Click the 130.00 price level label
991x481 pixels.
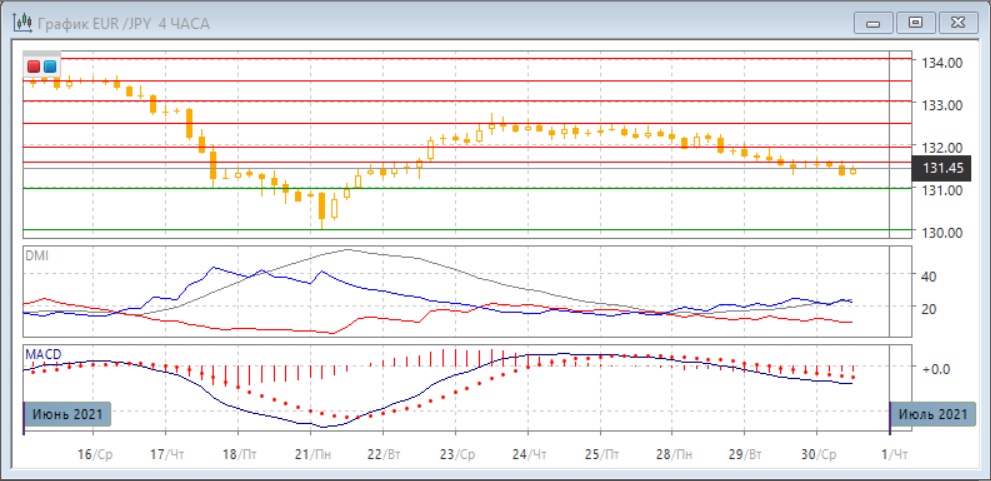coord(942,232)
